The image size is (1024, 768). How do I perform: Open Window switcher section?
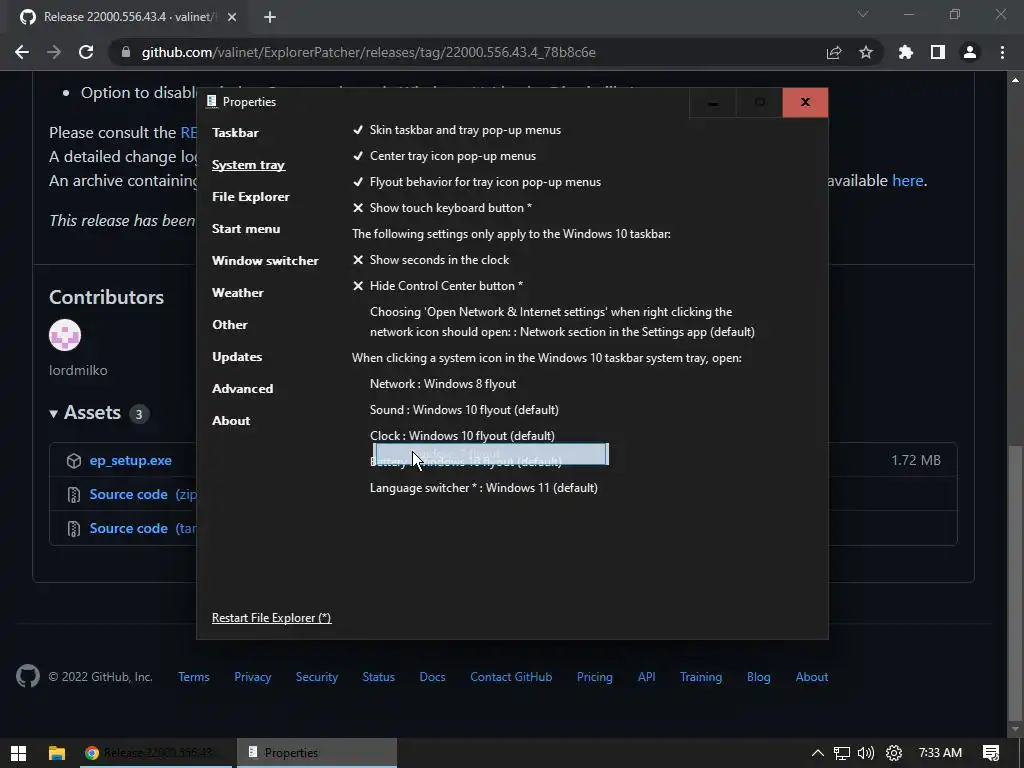(x=265, y=261)
